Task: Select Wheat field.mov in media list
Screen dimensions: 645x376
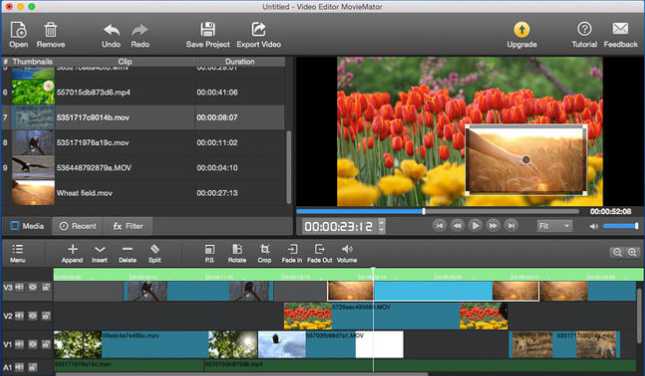Action: pyautogui.click(x=143, y=193)
